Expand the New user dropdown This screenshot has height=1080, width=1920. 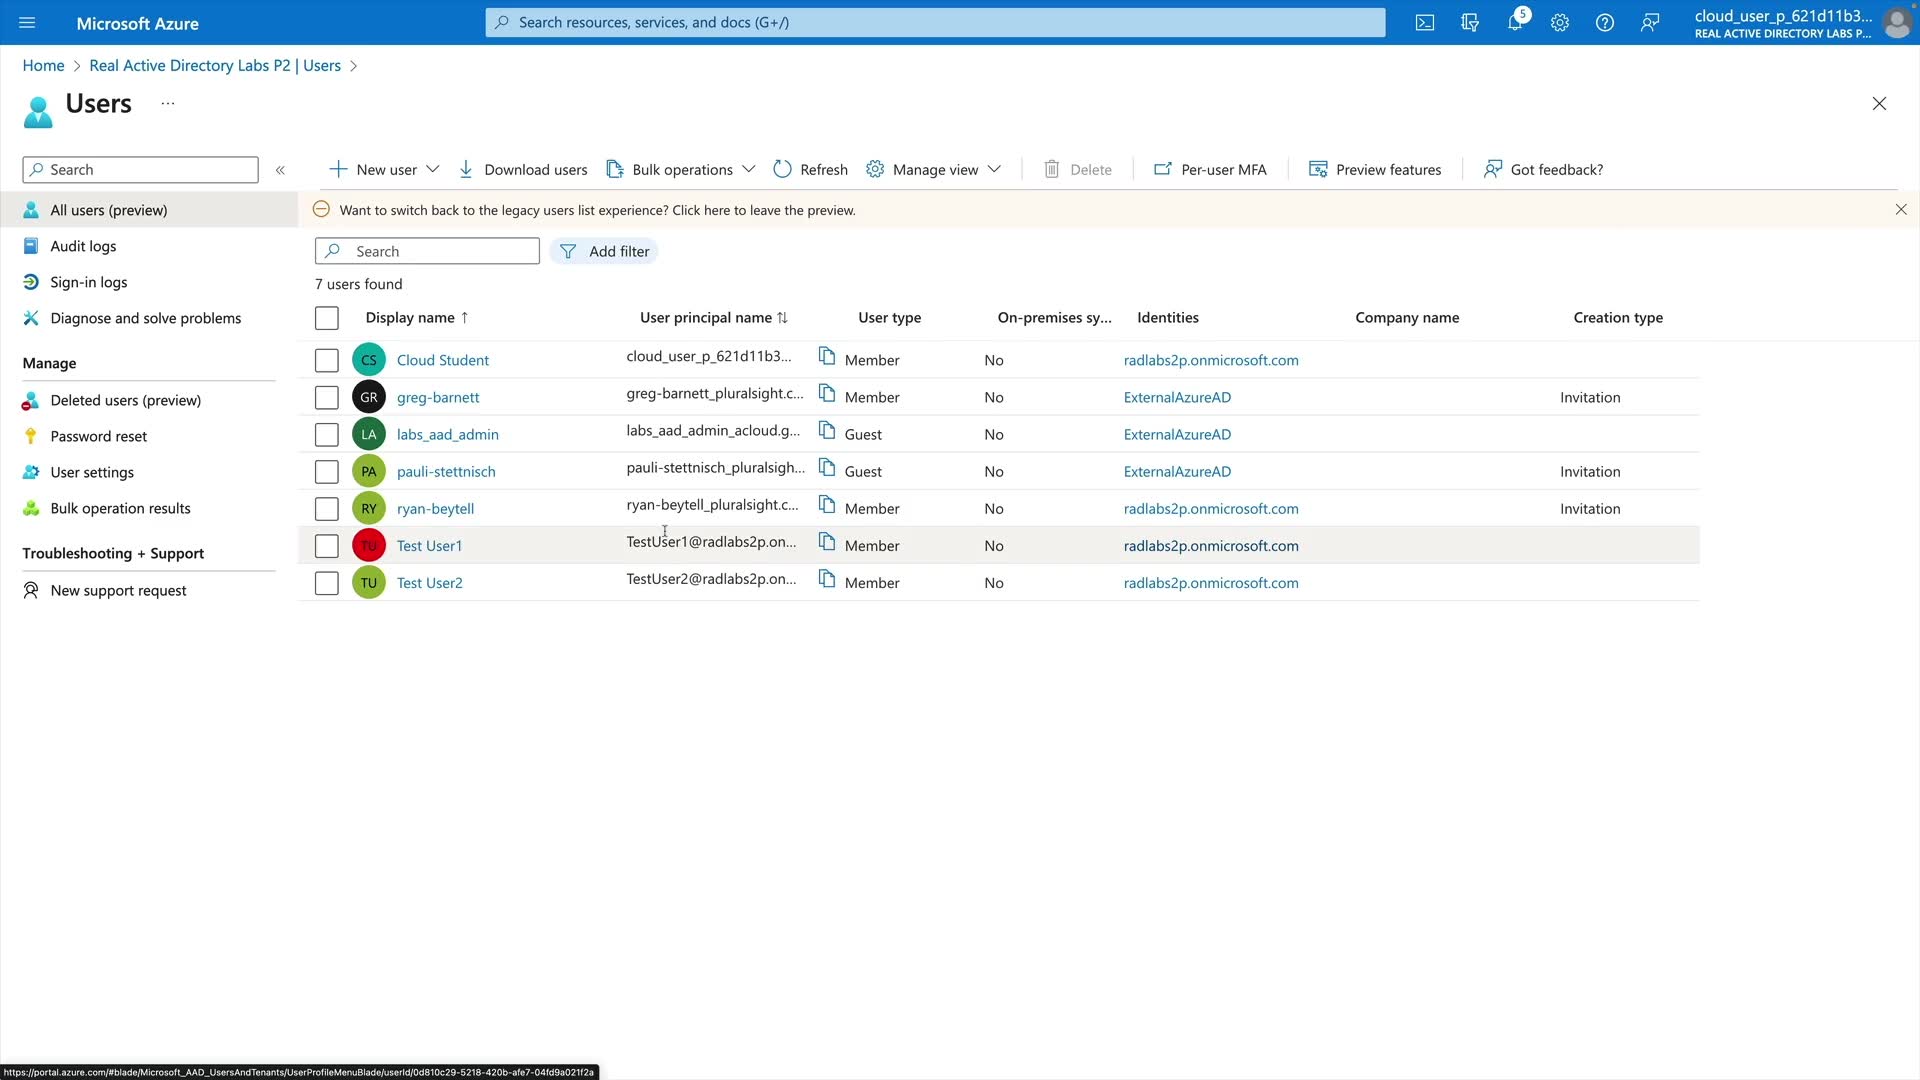pyautogui.click(x=432, y=170)
